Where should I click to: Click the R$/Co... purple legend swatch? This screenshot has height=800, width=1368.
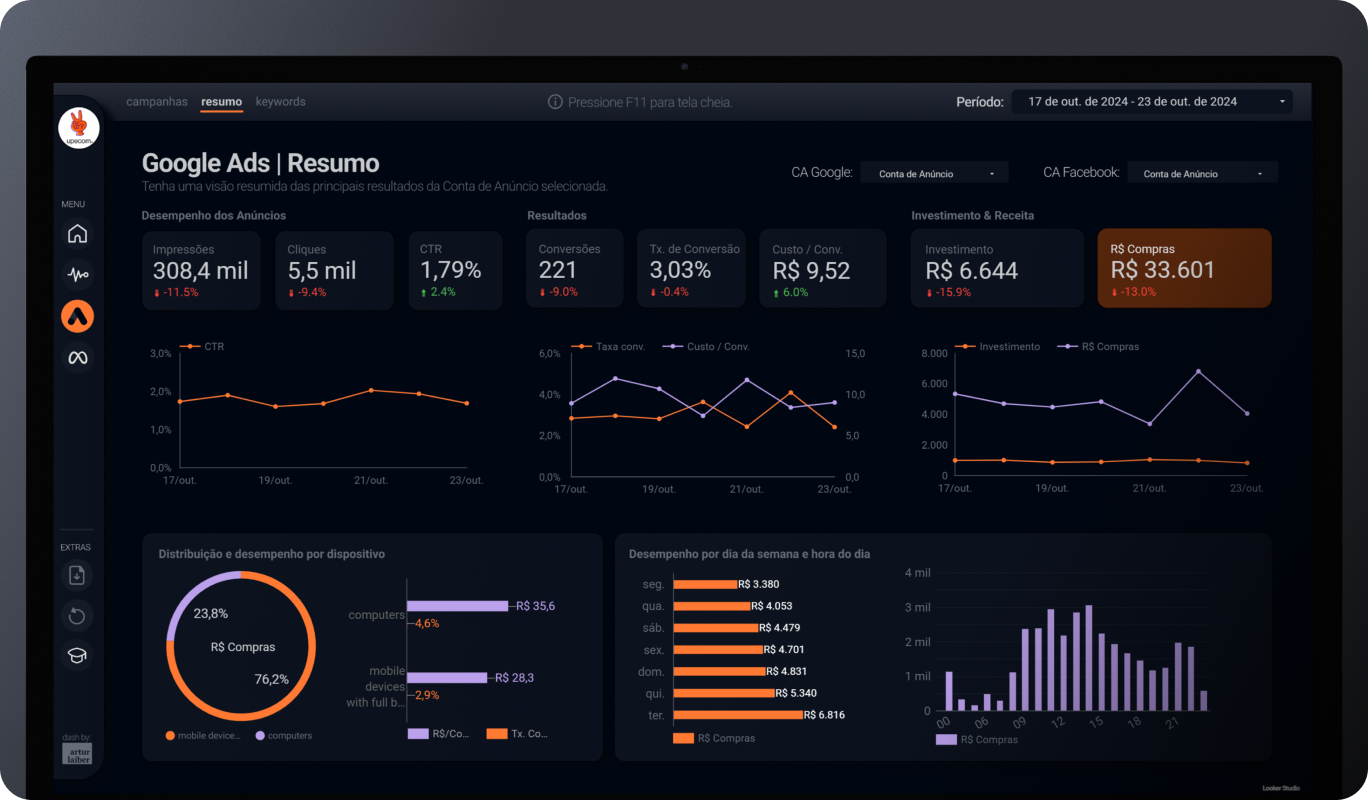[x=418, y=733]
